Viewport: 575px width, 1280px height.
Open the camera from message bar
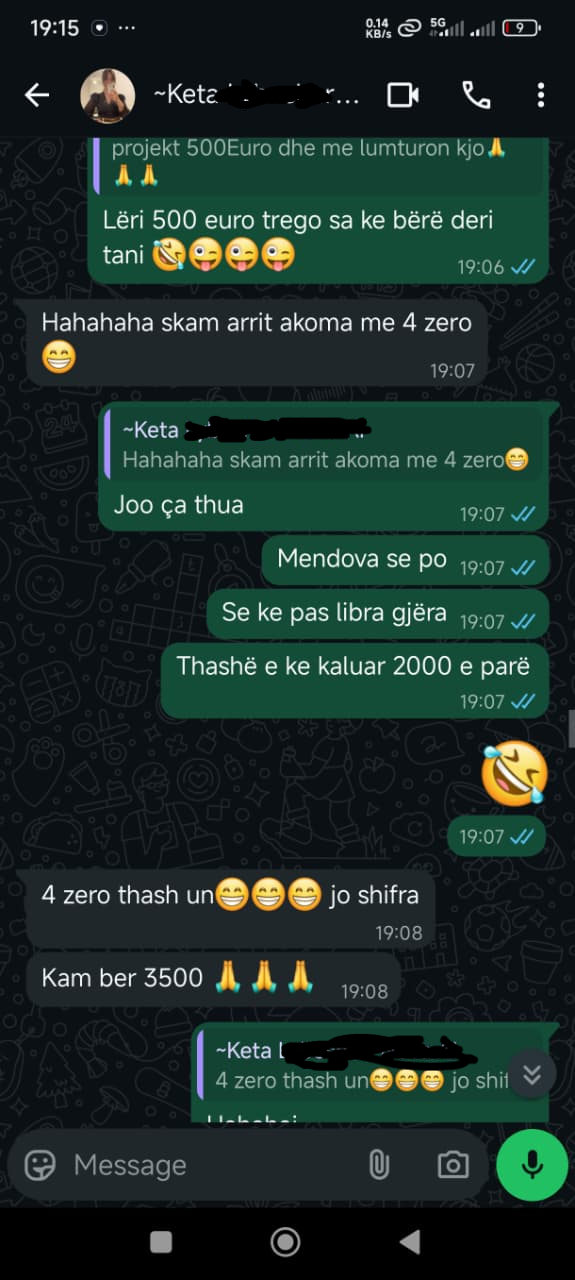(453, 1165)
